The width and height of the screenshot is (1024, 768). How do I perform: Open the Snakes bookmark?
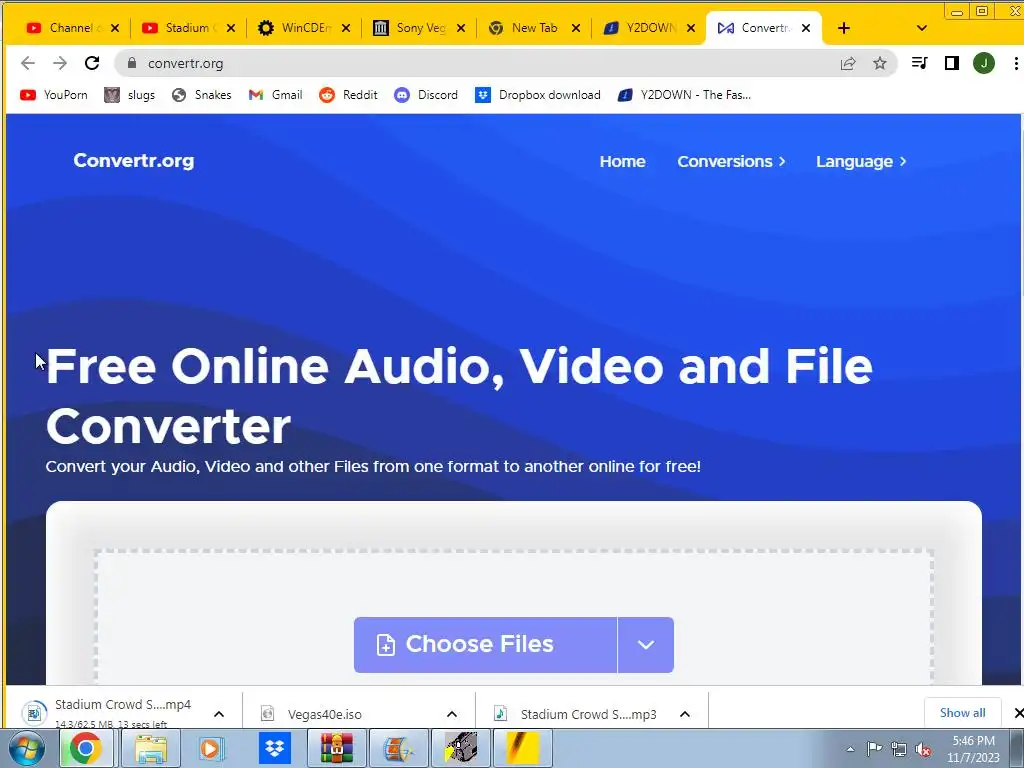(201, 95)
